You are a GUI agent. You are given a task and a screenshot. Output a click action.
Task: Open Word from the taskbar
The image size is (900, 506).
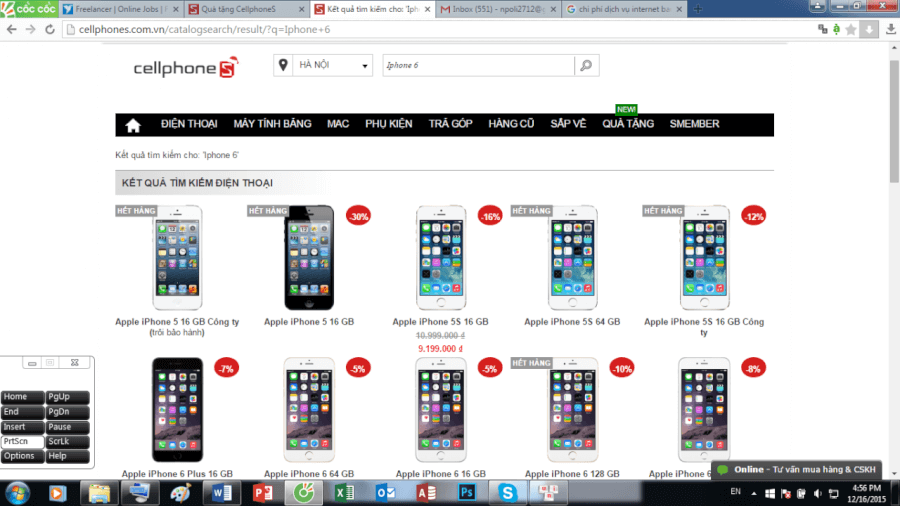(222, 493)
